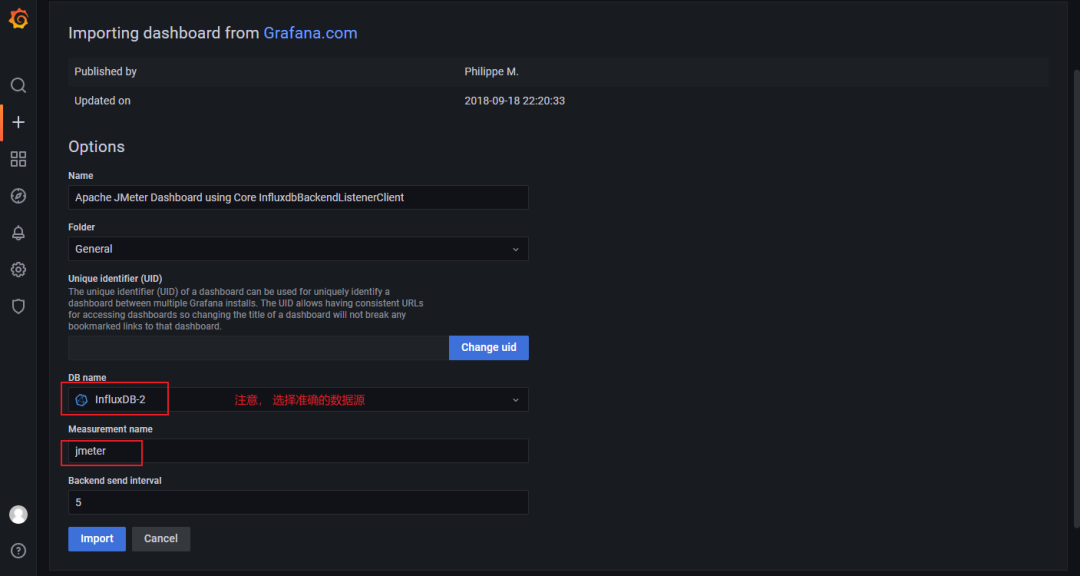Select the Explore compass icon
Viewport: 1080px width, 576px height.
pos(18,195)
